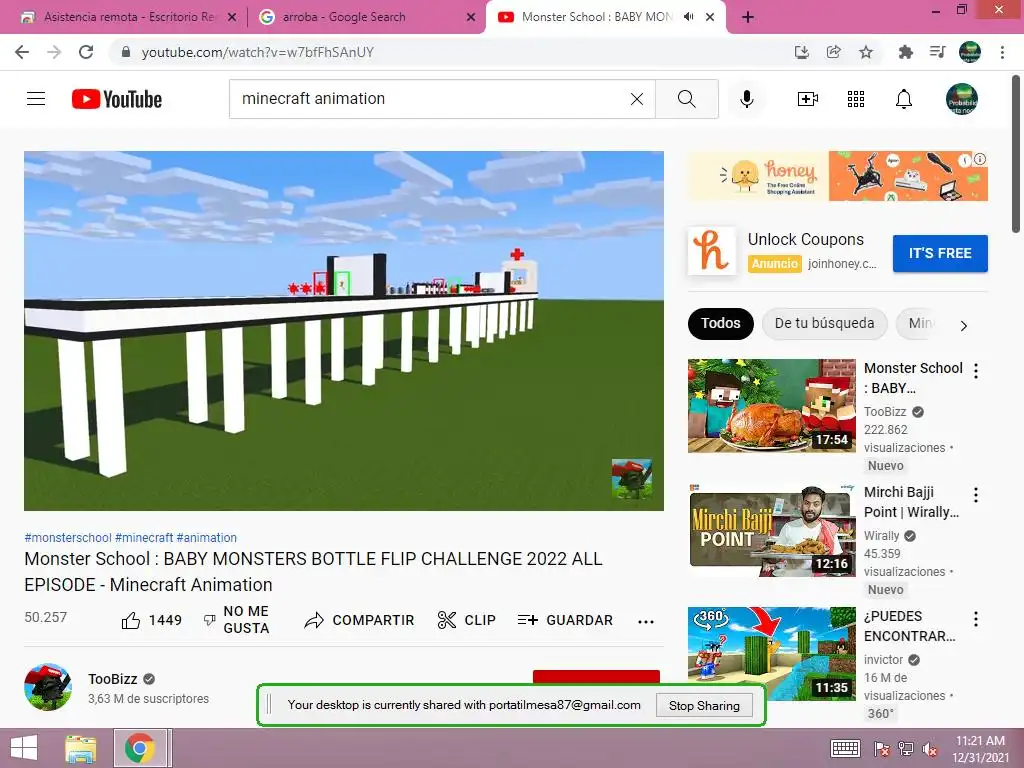Open the on-screen keyboard tray icon
The height and width of the screenshot is (768, 1024).
(845, 748)
